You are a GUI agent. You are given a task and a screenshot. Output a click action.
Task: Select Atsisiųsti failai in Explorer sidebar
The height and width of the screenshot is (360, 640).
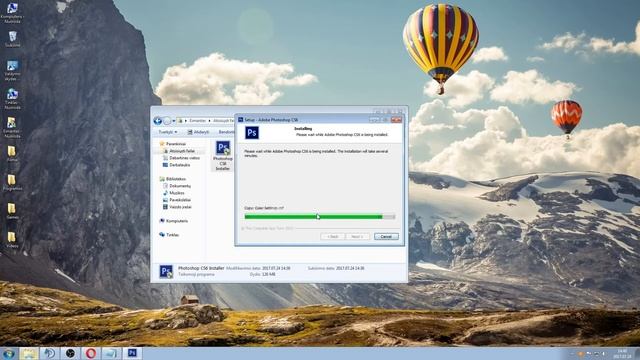[178, 151]
